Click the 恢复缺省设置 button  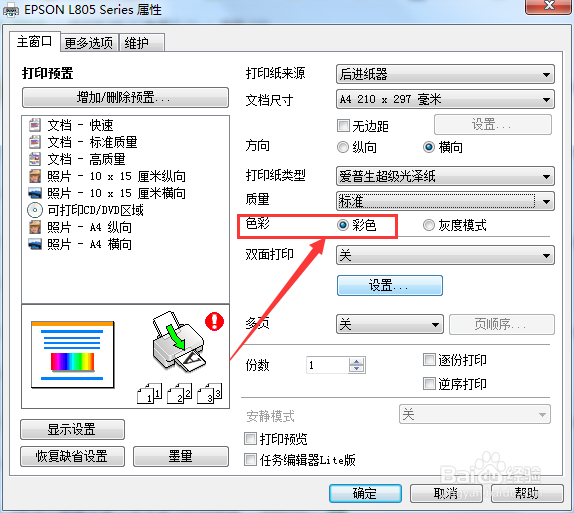pyautogui.click(x=72, y=456)
